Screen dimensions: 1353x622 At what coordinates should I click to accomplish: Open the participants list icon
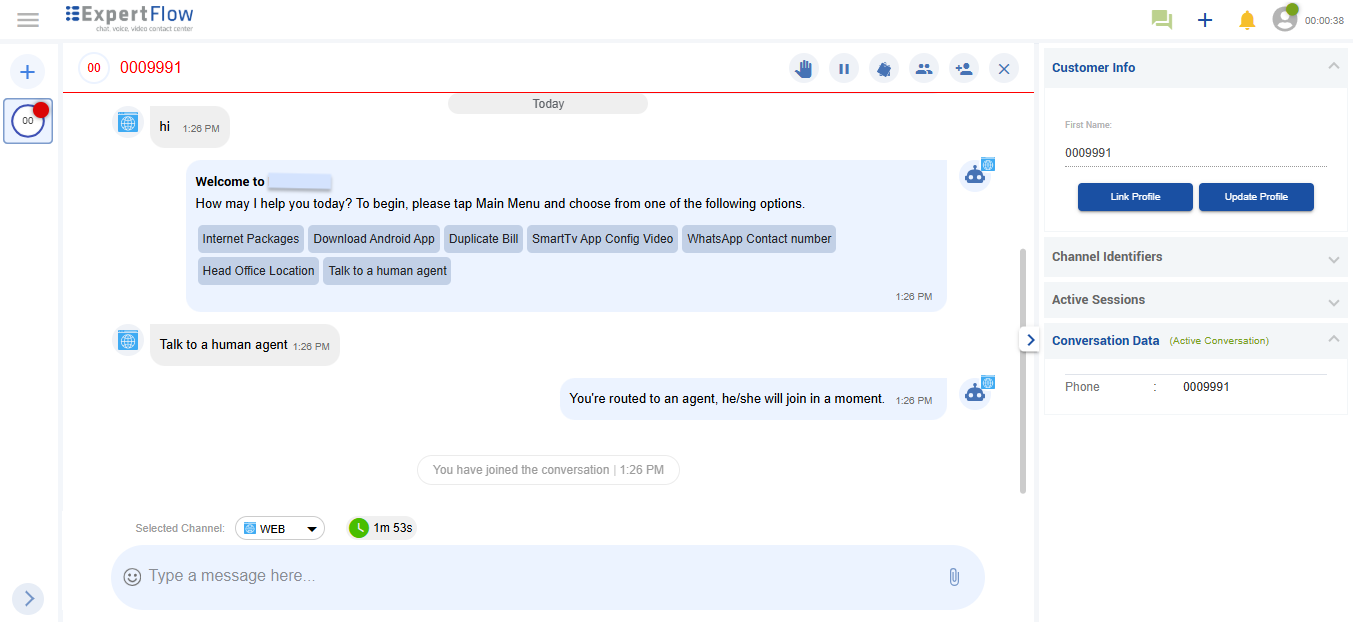(x=924, y=68)
